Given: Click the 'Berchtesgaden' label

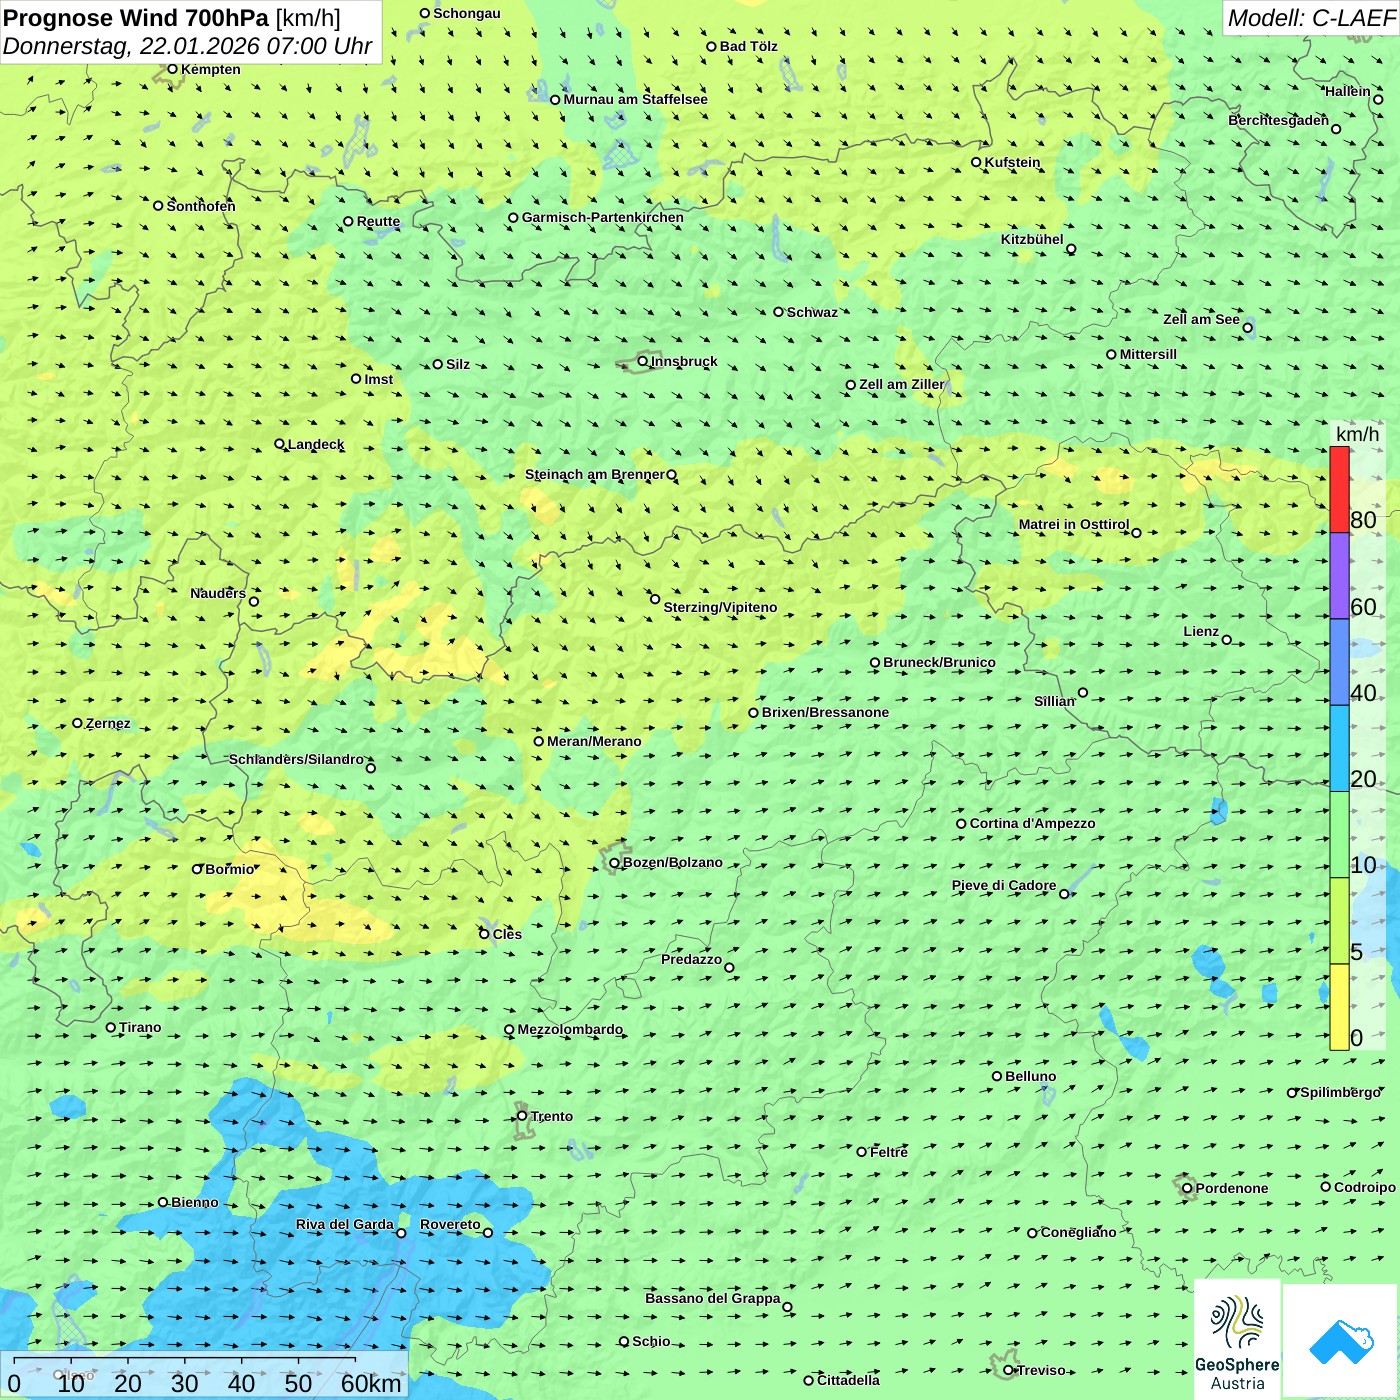Looking at the screenshot, I should [x=1279, y=120].
